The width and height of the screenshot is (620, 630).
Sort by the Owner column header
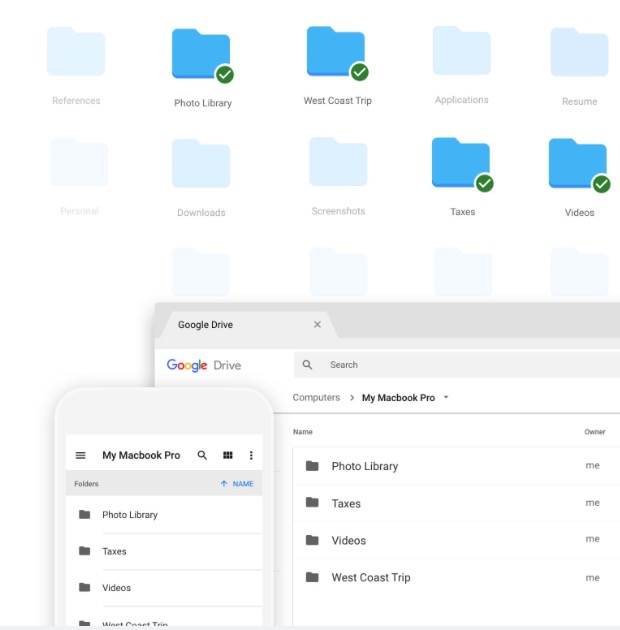click(x=595, y=432)
